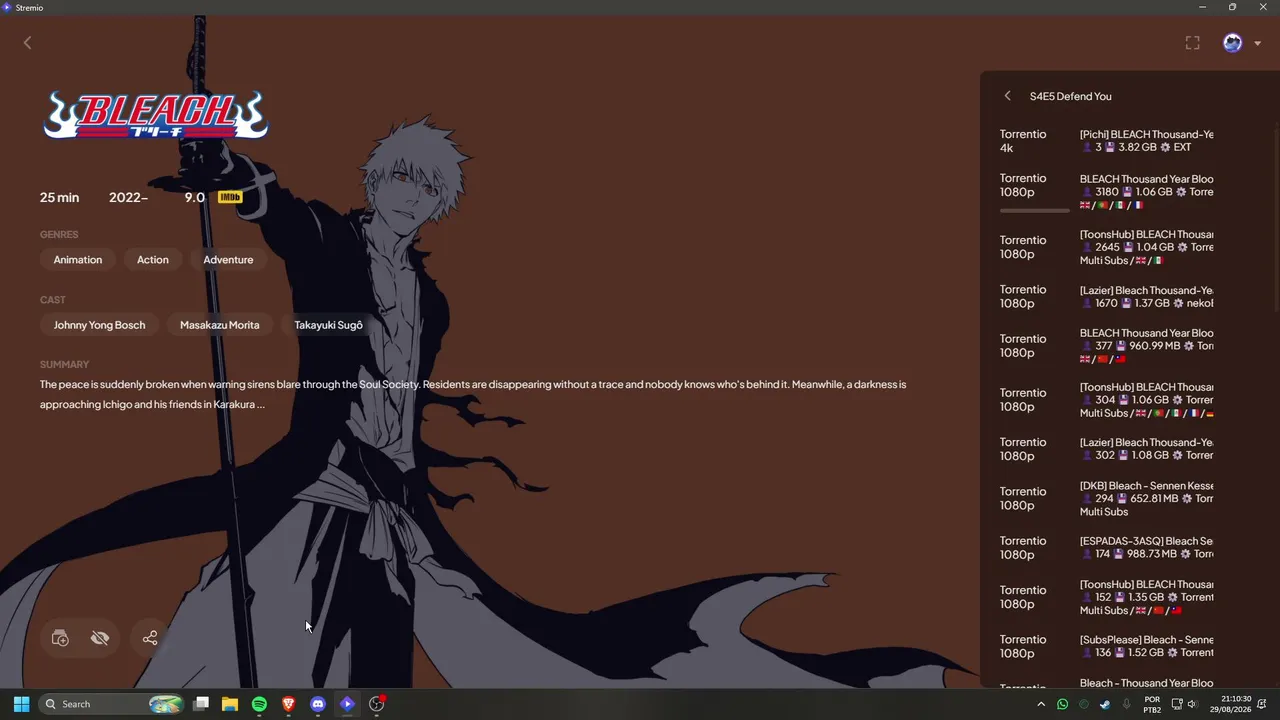Browse the Action genre
The width and height of the screenshot is (1280, 720).
[153, 260]
